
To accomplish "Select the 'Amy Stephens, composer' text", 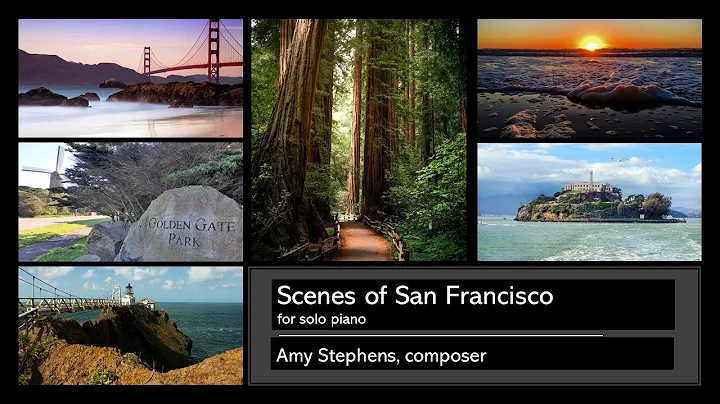I will (x=381, y=356).
